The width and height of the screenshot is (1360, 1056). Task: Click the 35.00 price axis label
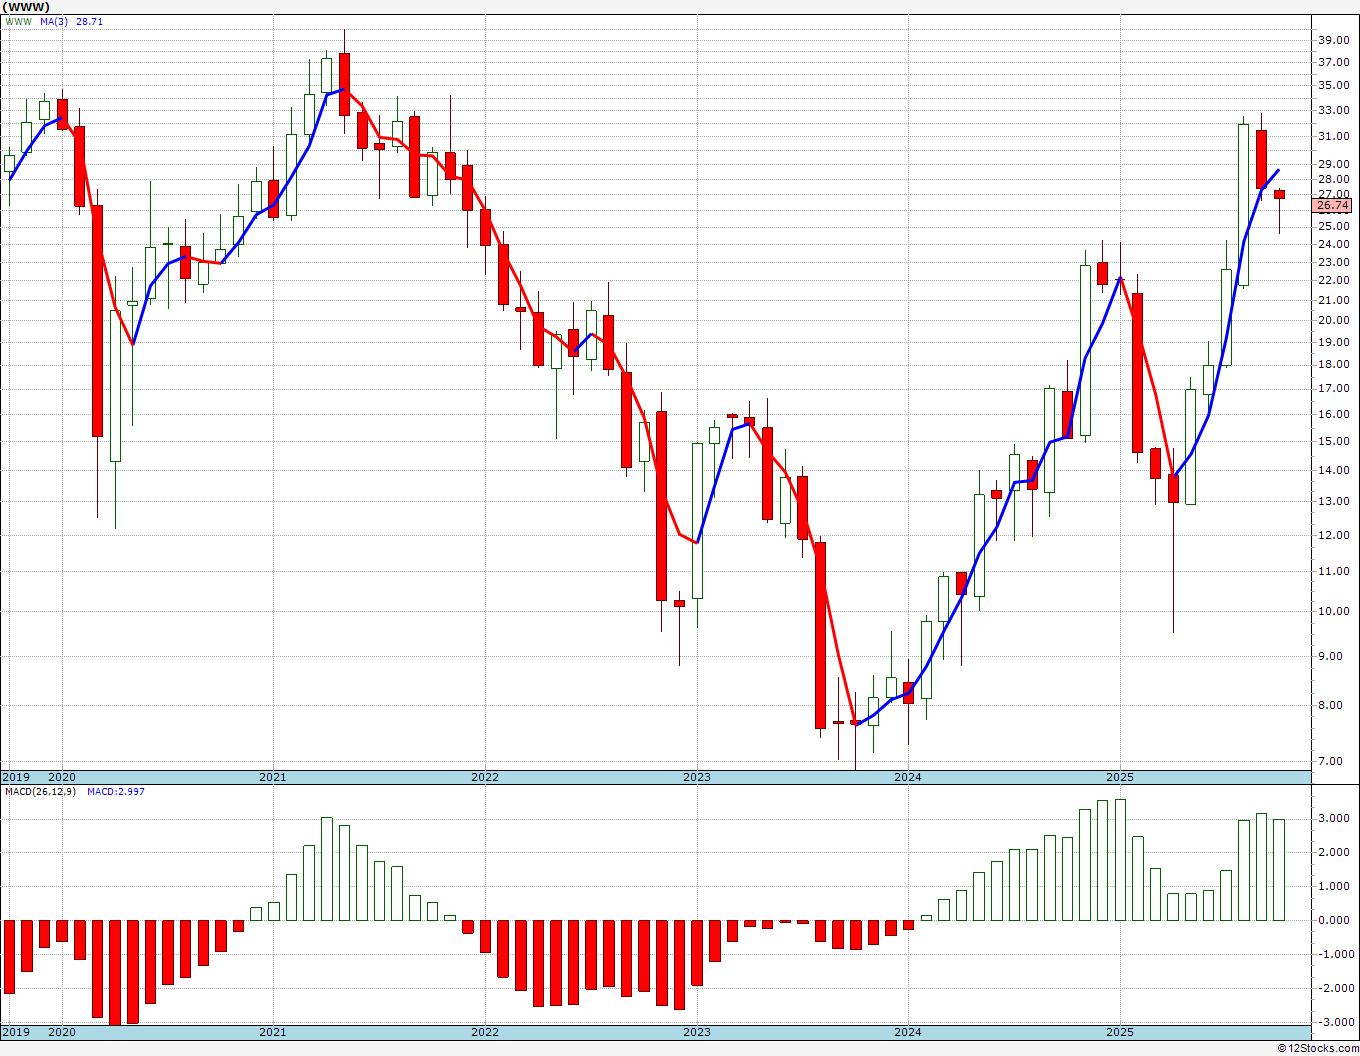[1332, 86]
